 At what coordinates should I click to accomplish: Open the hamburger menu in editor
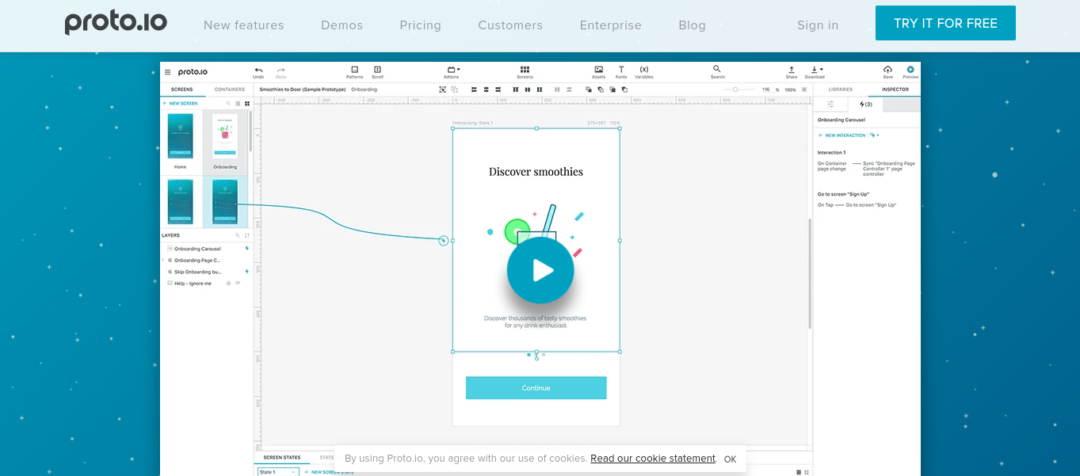click(x=167, y=72)
